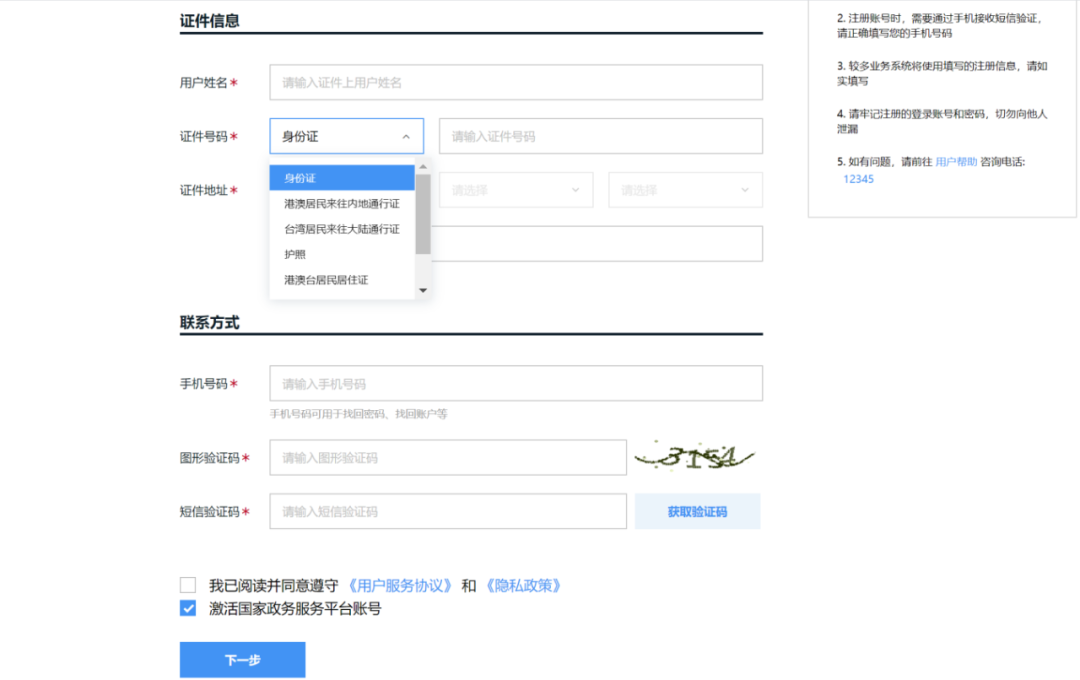Click the 请输入手机号码 input field
This screenshot has width=1080, height=680.
point(516,383)
